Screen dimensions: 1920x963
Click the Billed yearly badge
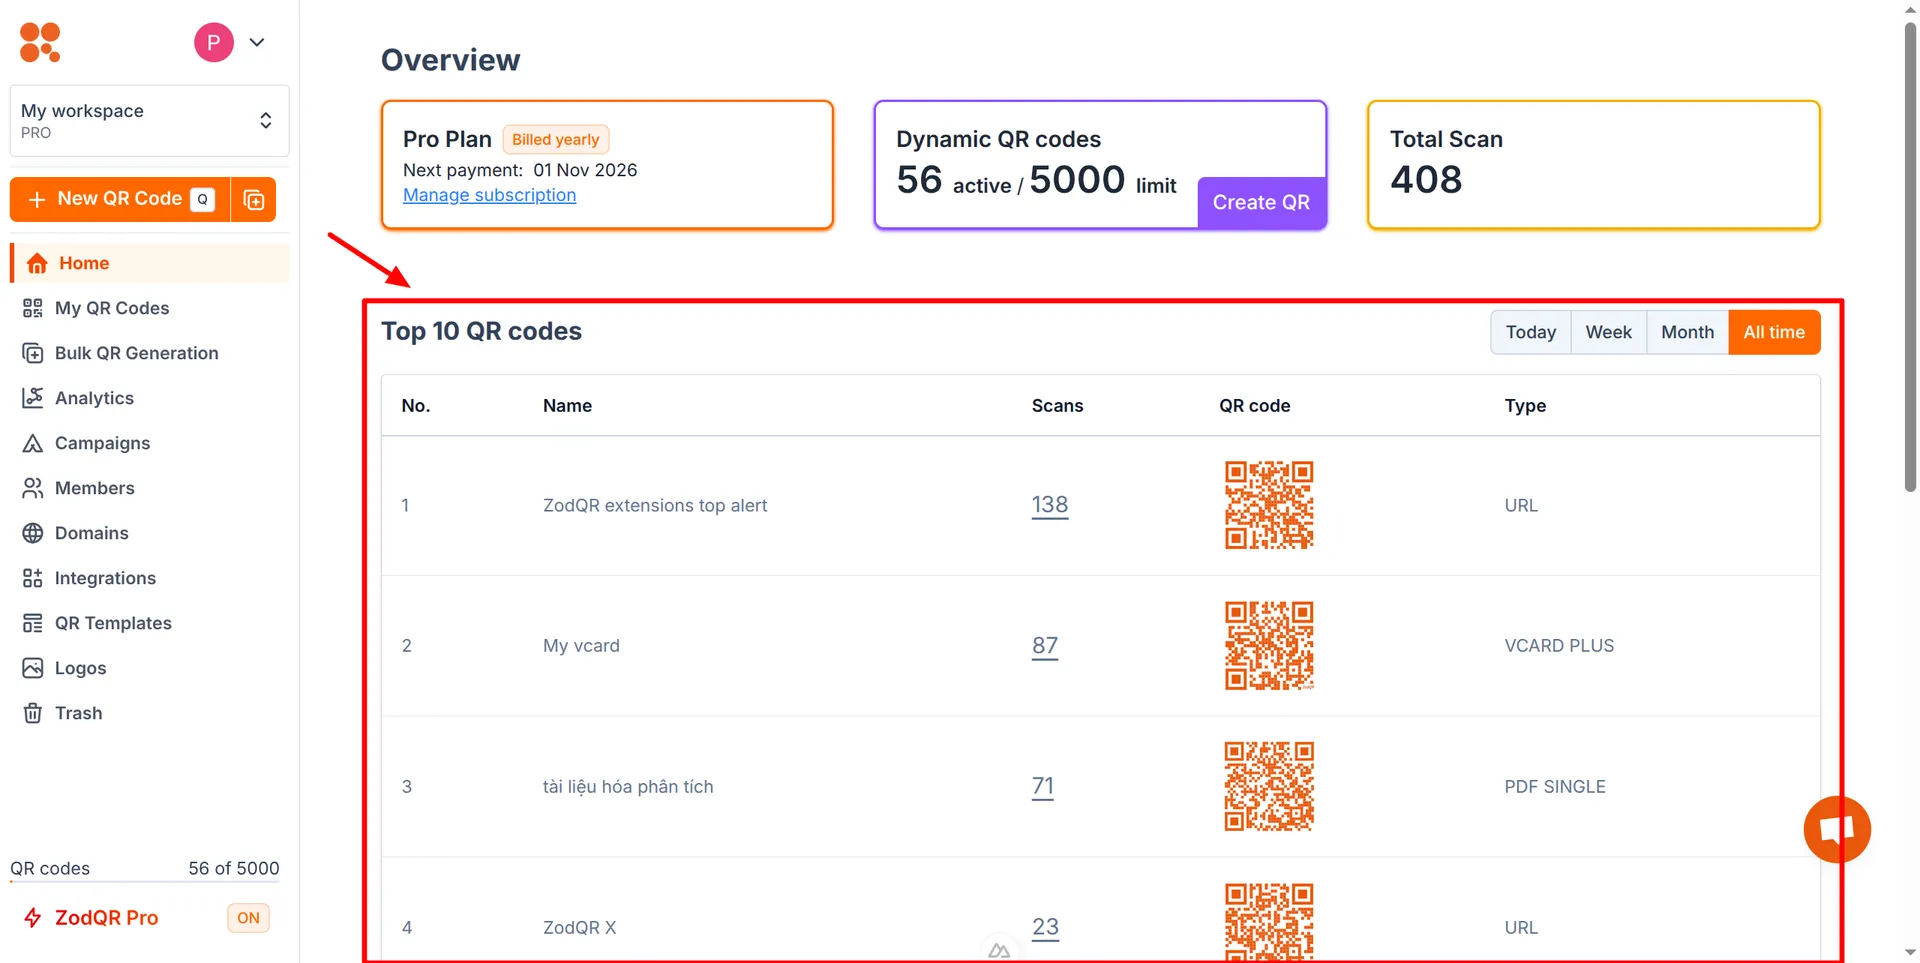(556, 139)
